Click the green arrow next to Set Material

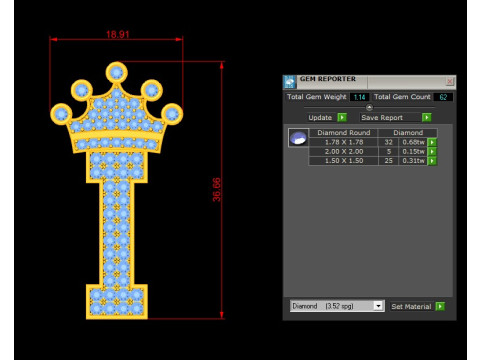click(x=440, y=306)
